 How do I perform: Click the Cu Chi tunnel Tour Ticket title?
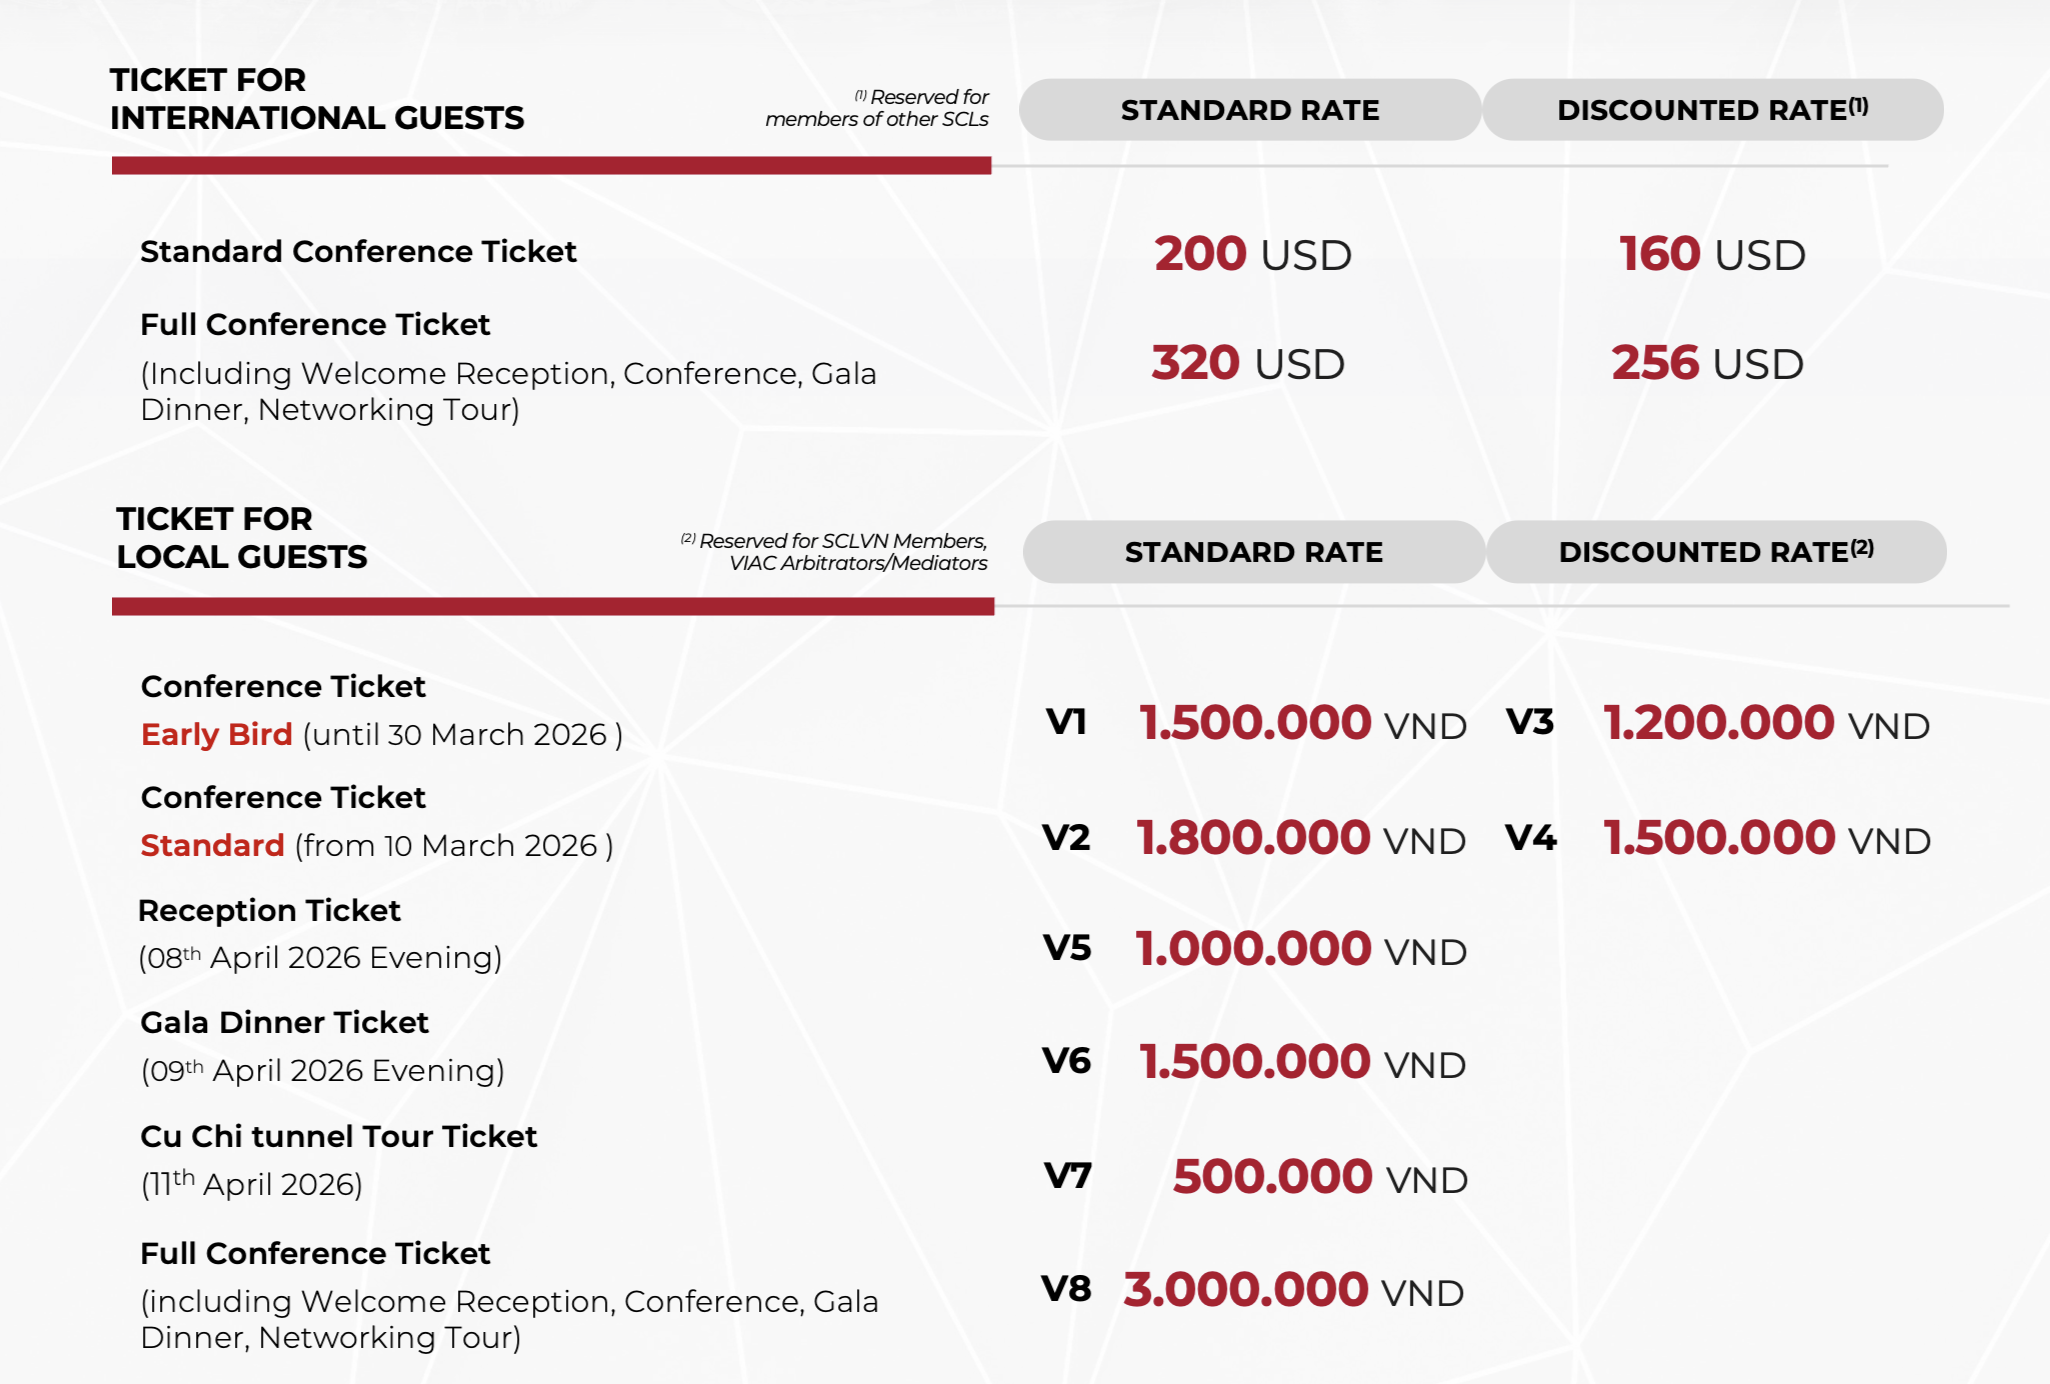(338, 1136)
